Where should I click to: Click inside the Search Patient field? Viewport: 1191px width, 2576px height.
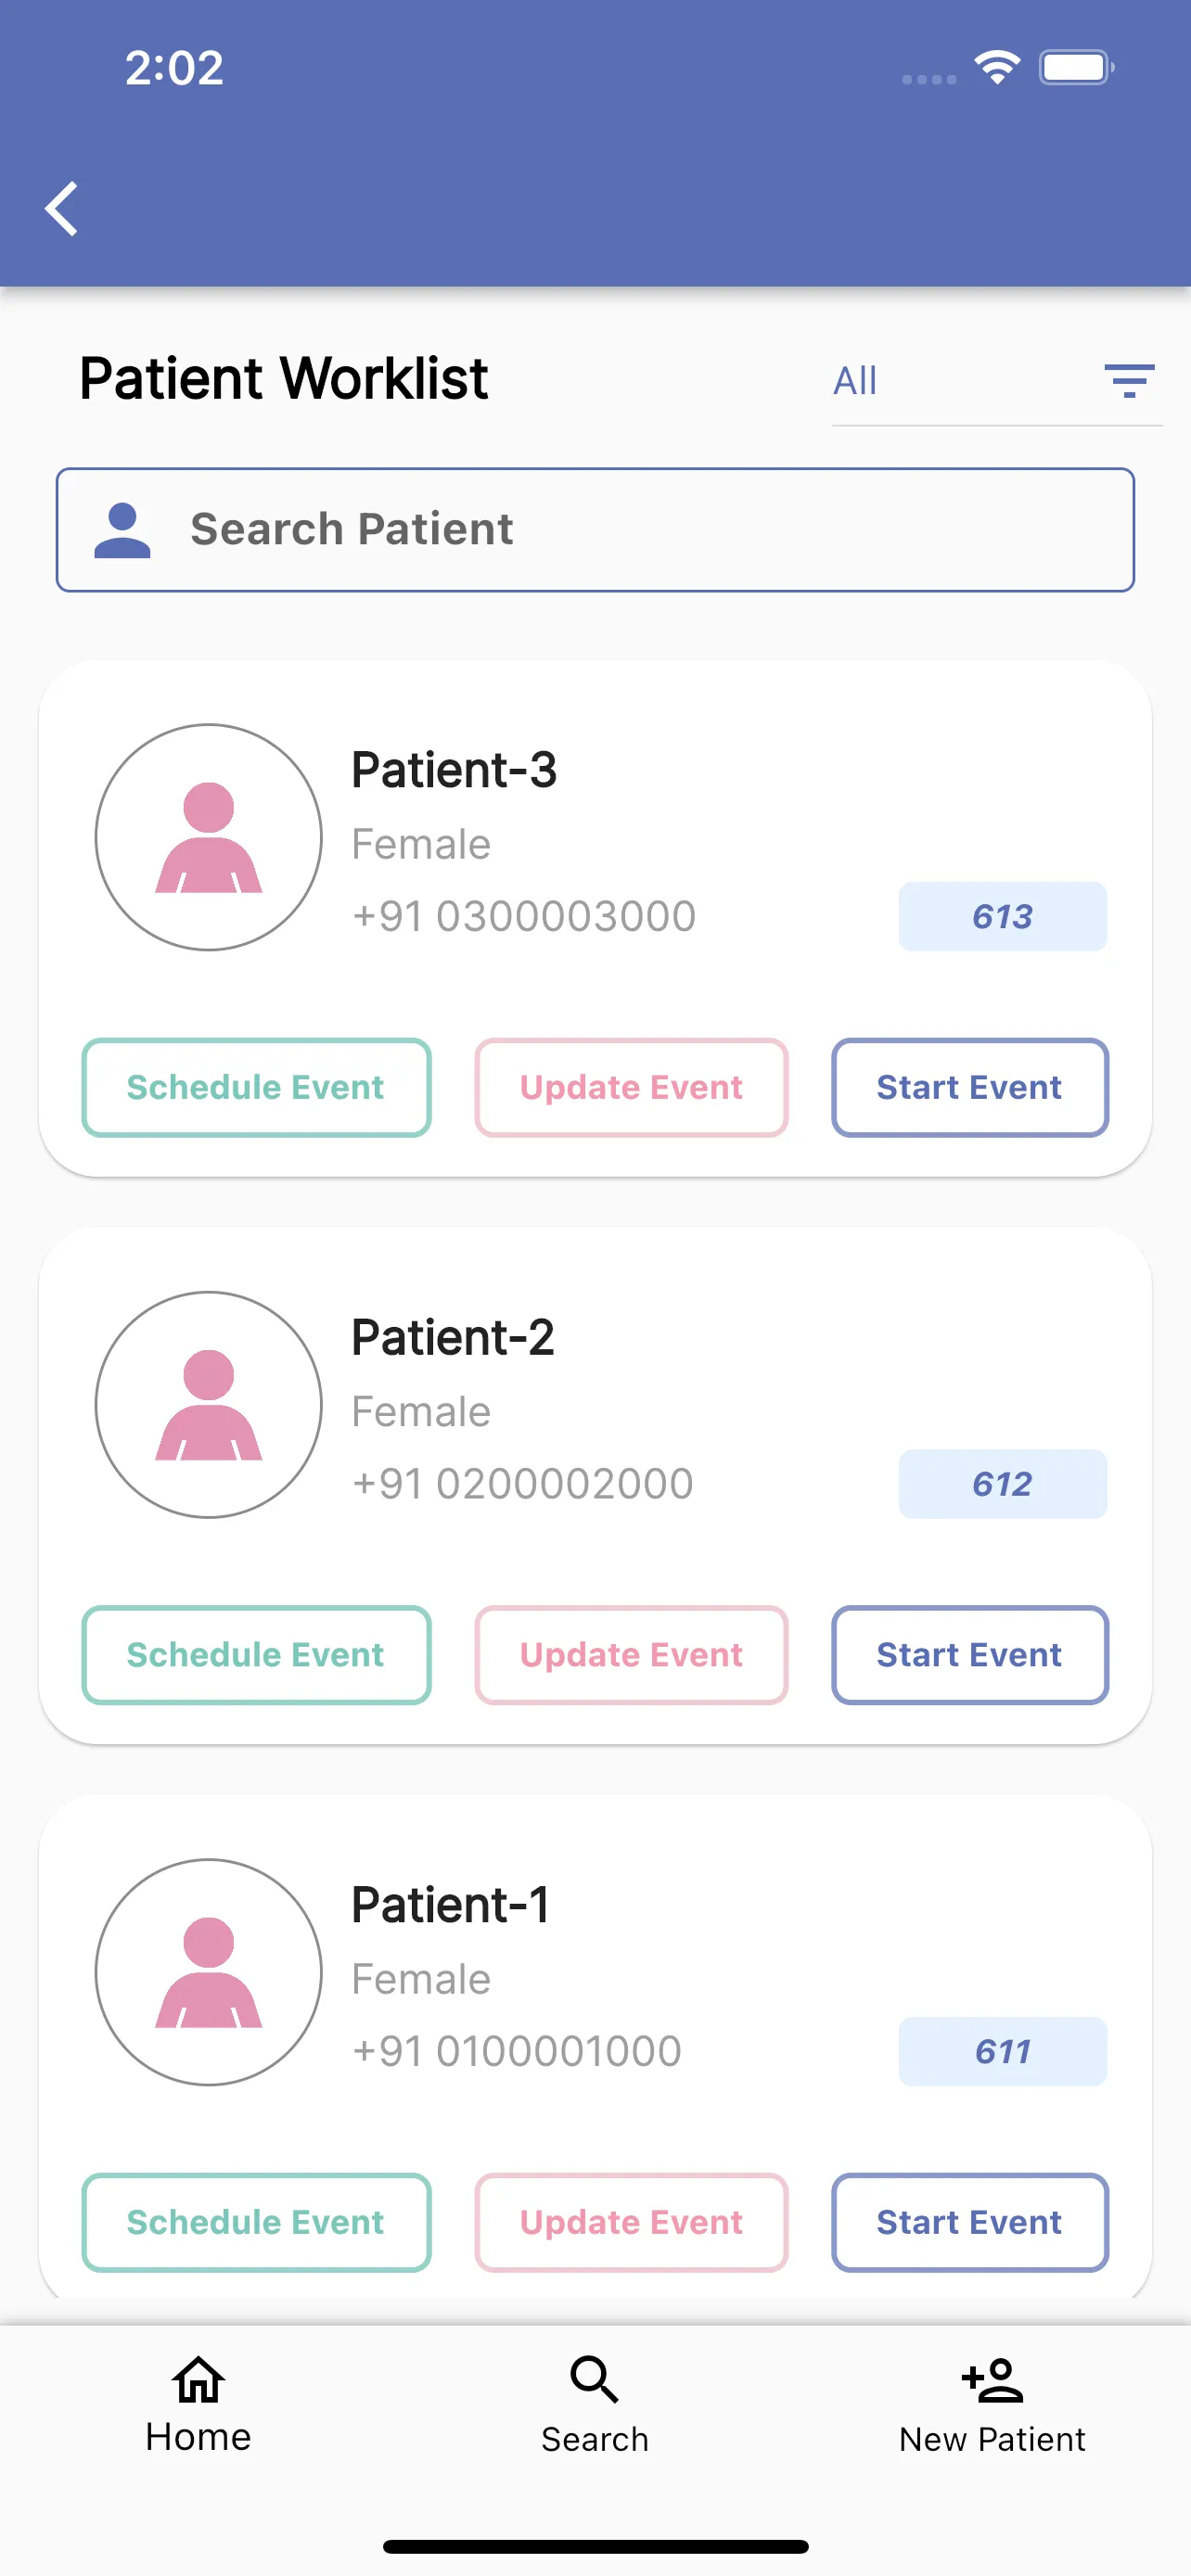pyautogui.click(x=595, y=530)
